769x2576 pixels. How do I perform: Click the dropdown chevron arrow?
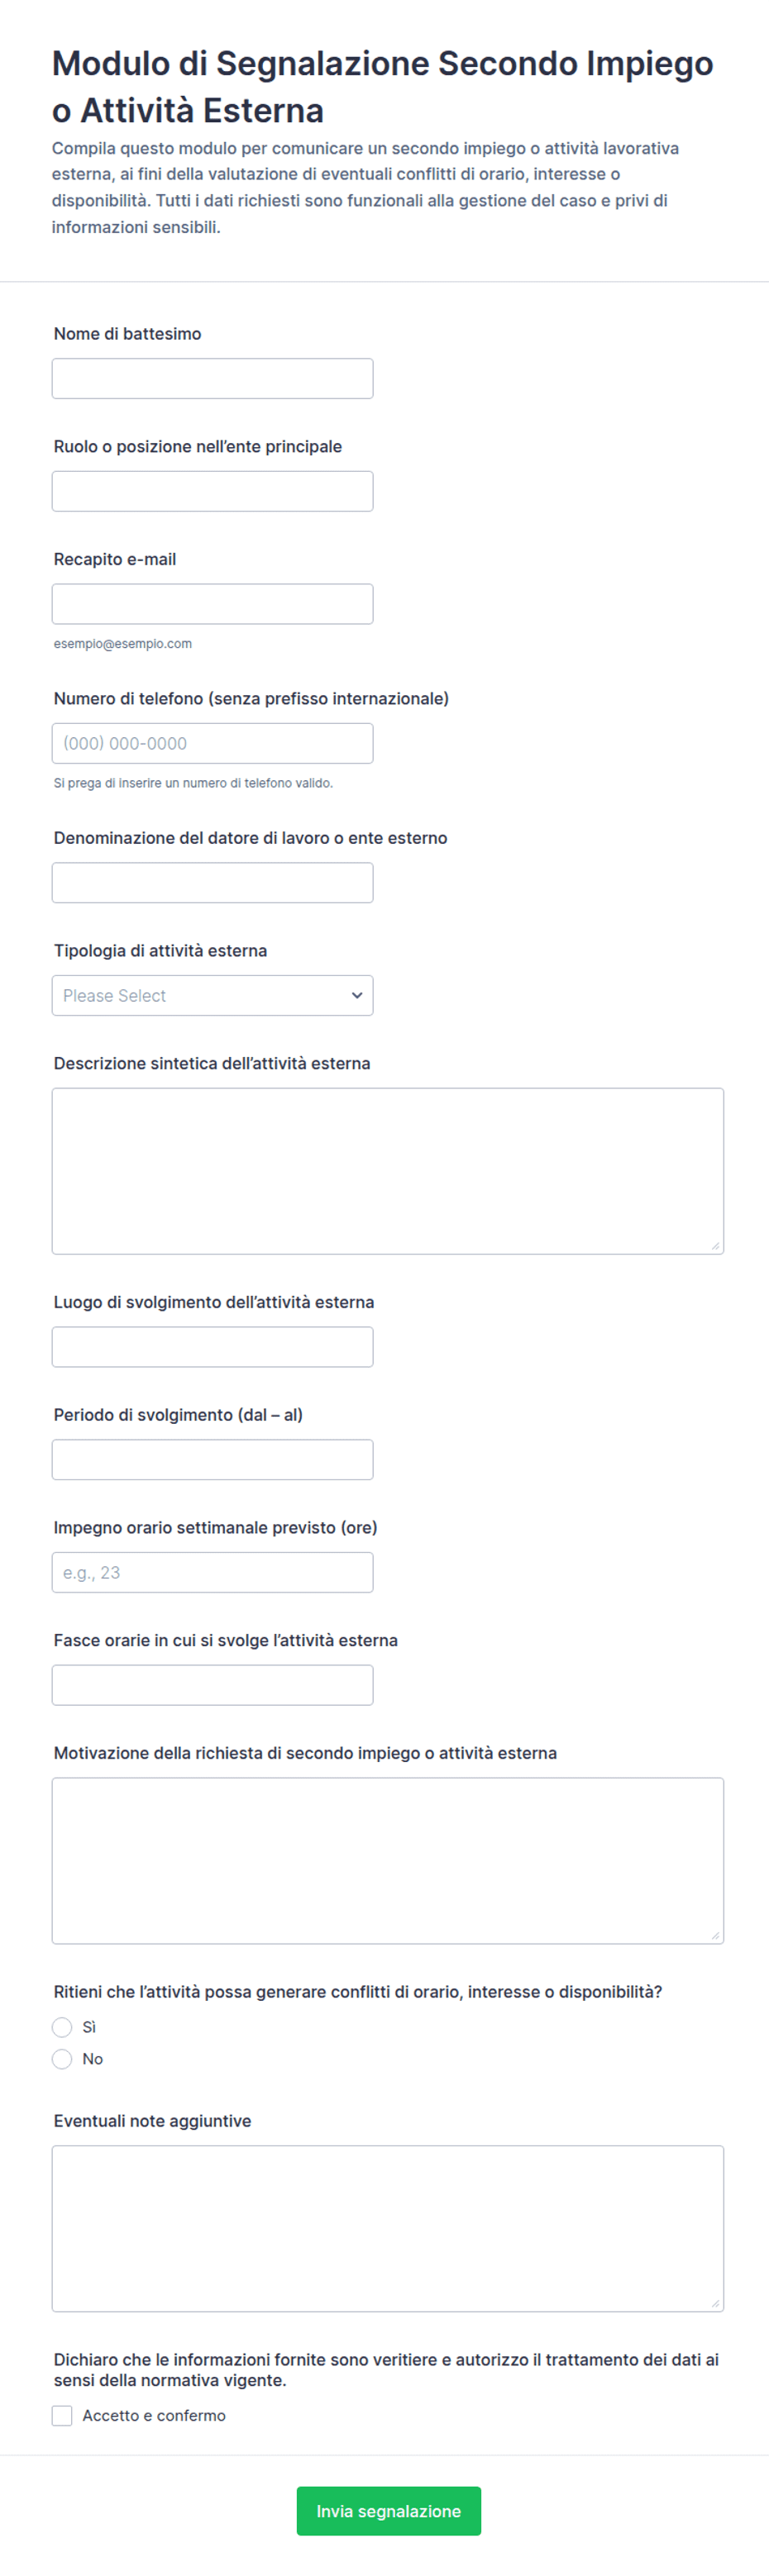click(357, 995)
